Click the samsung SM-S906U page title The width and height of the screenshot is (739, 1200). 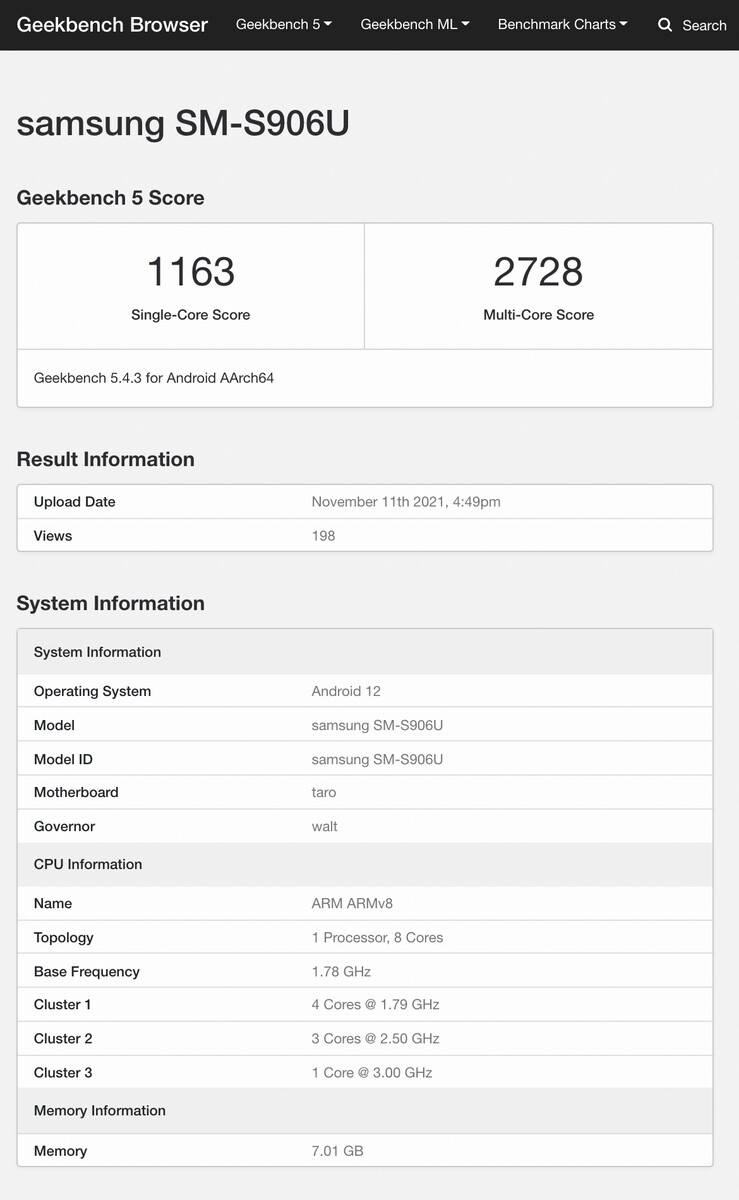click(x=183, y=123)
